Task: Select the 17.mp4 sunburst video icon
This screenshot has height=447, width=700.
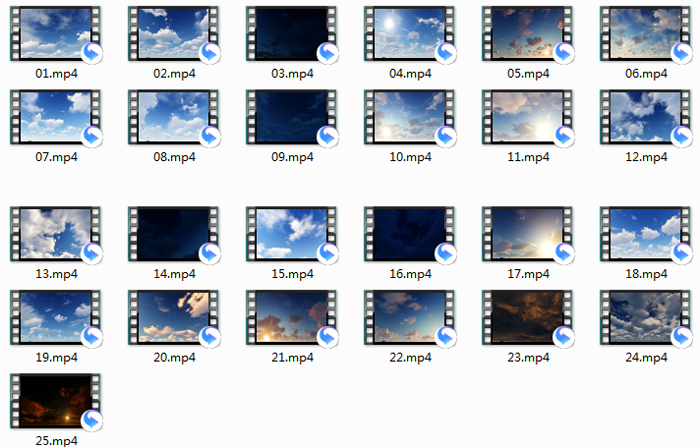Action: coord(527,235)
